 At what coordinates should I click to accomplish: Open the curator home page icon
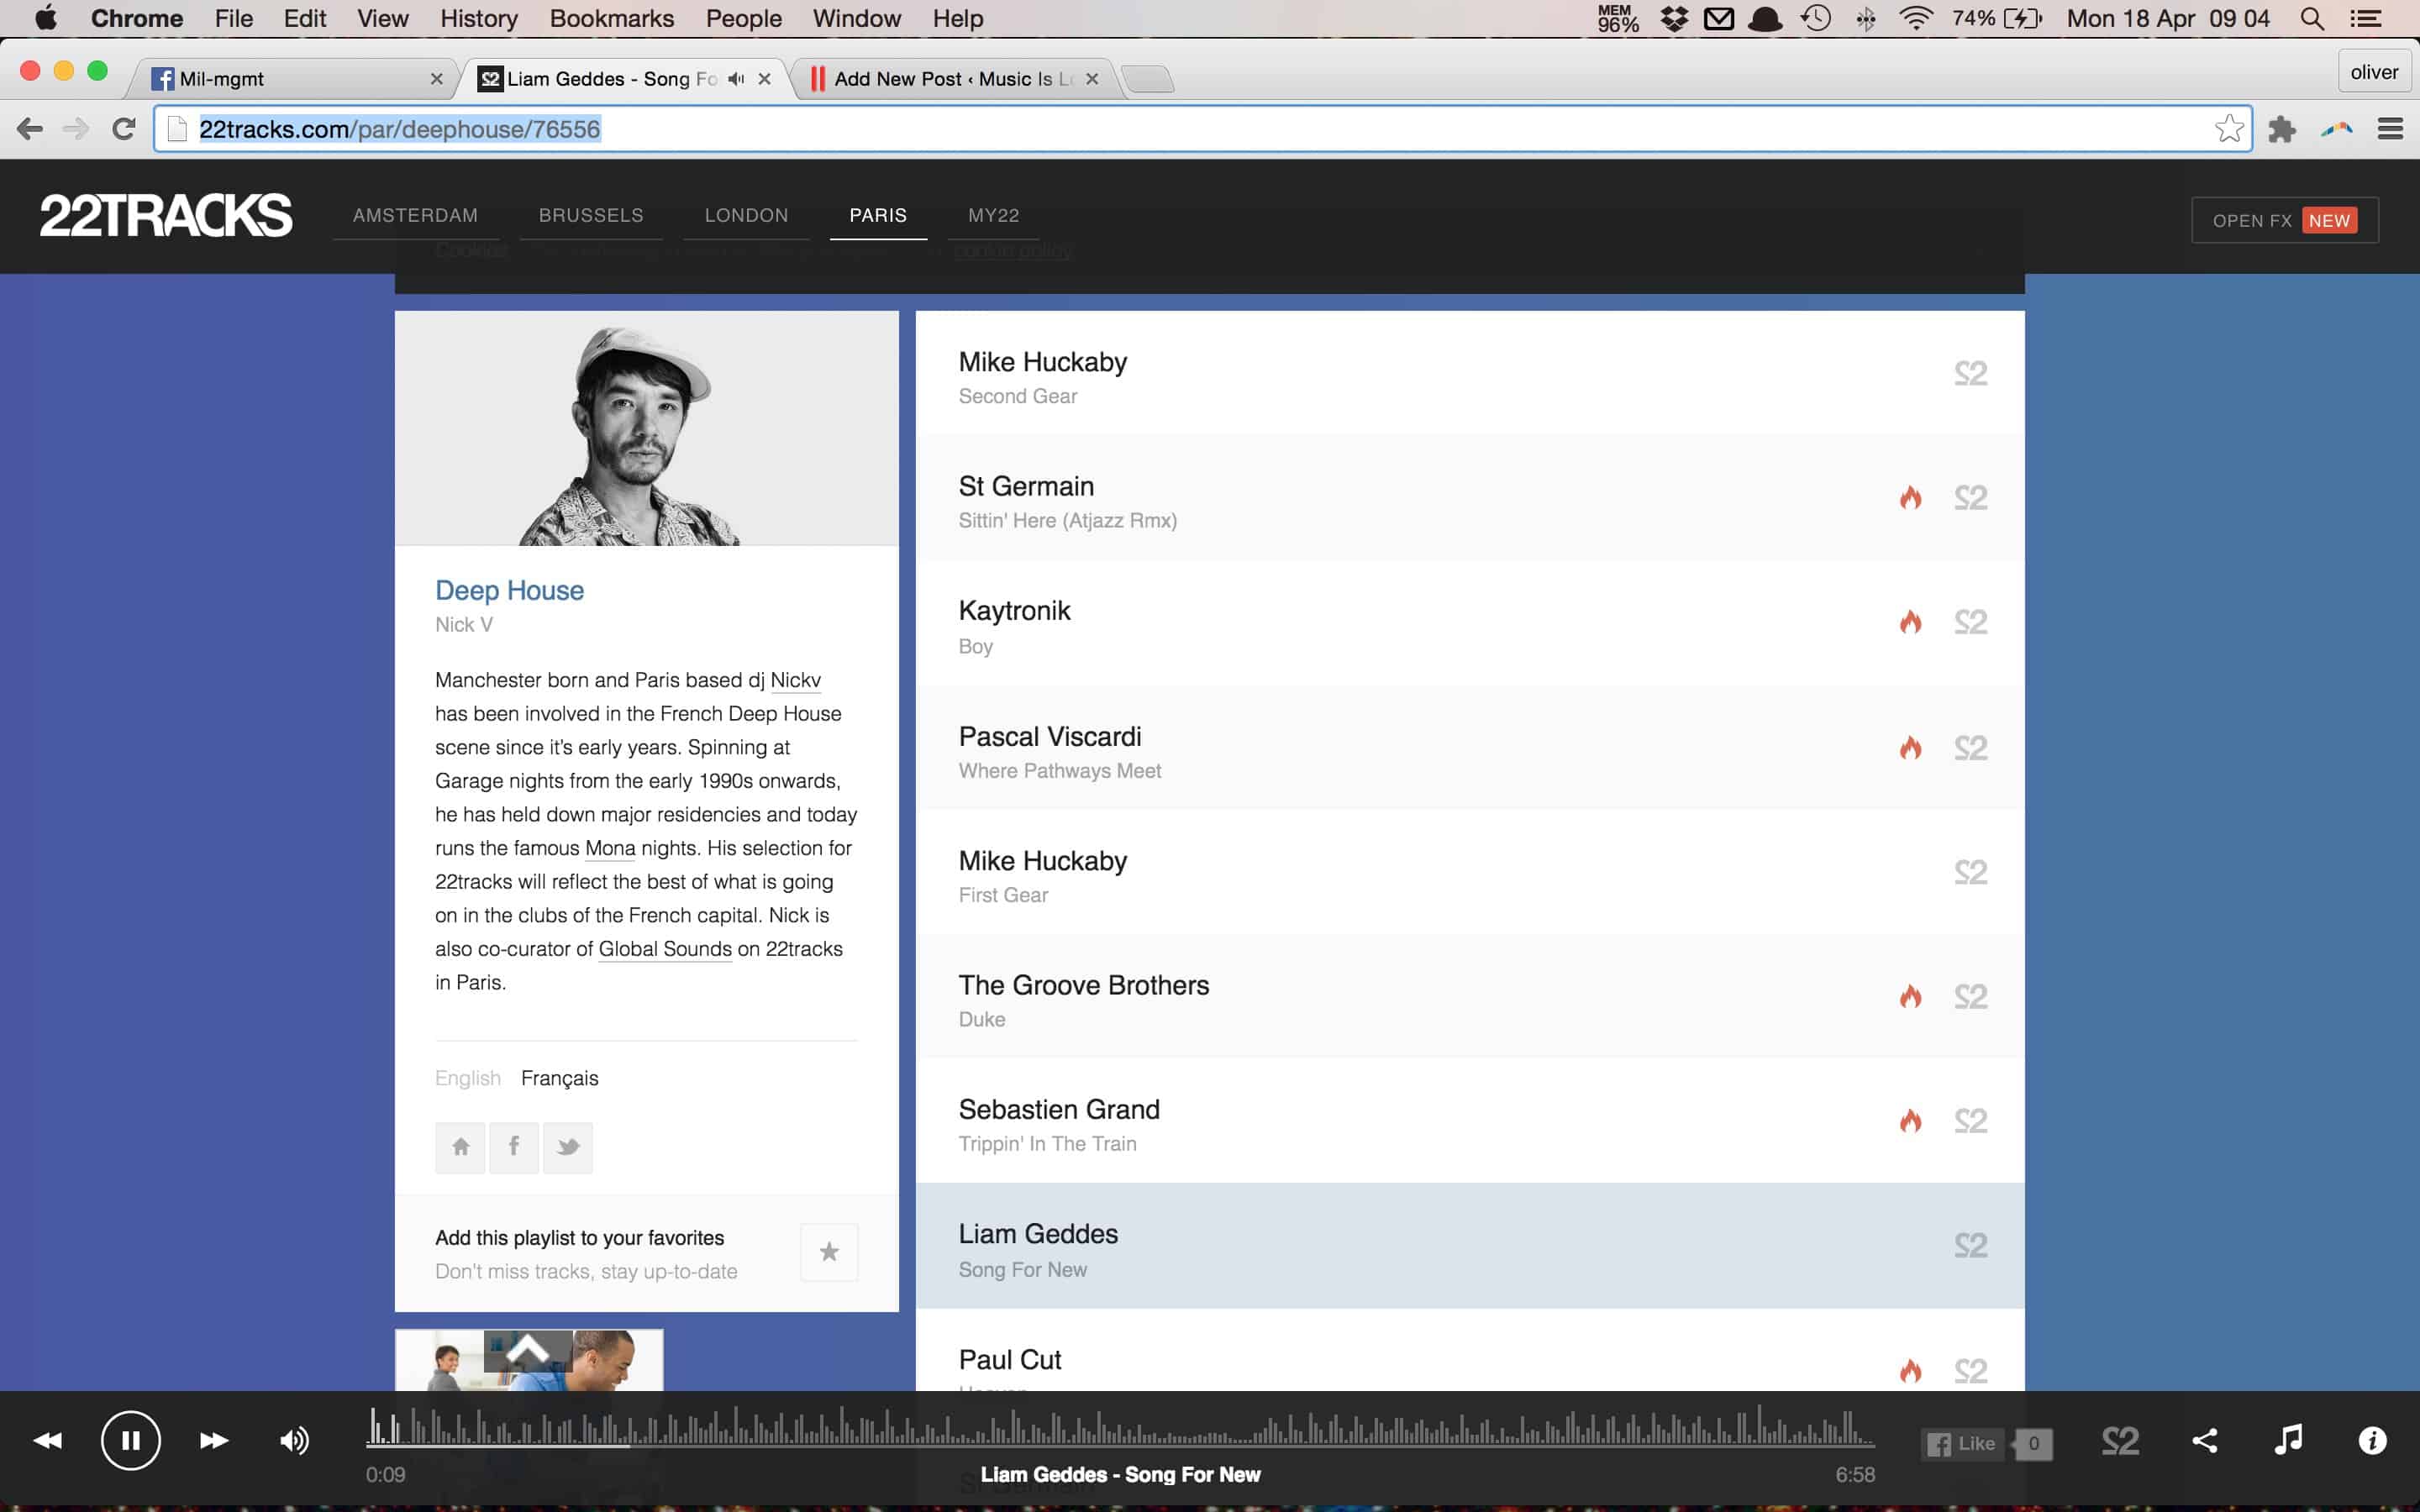click(460, 1147)
